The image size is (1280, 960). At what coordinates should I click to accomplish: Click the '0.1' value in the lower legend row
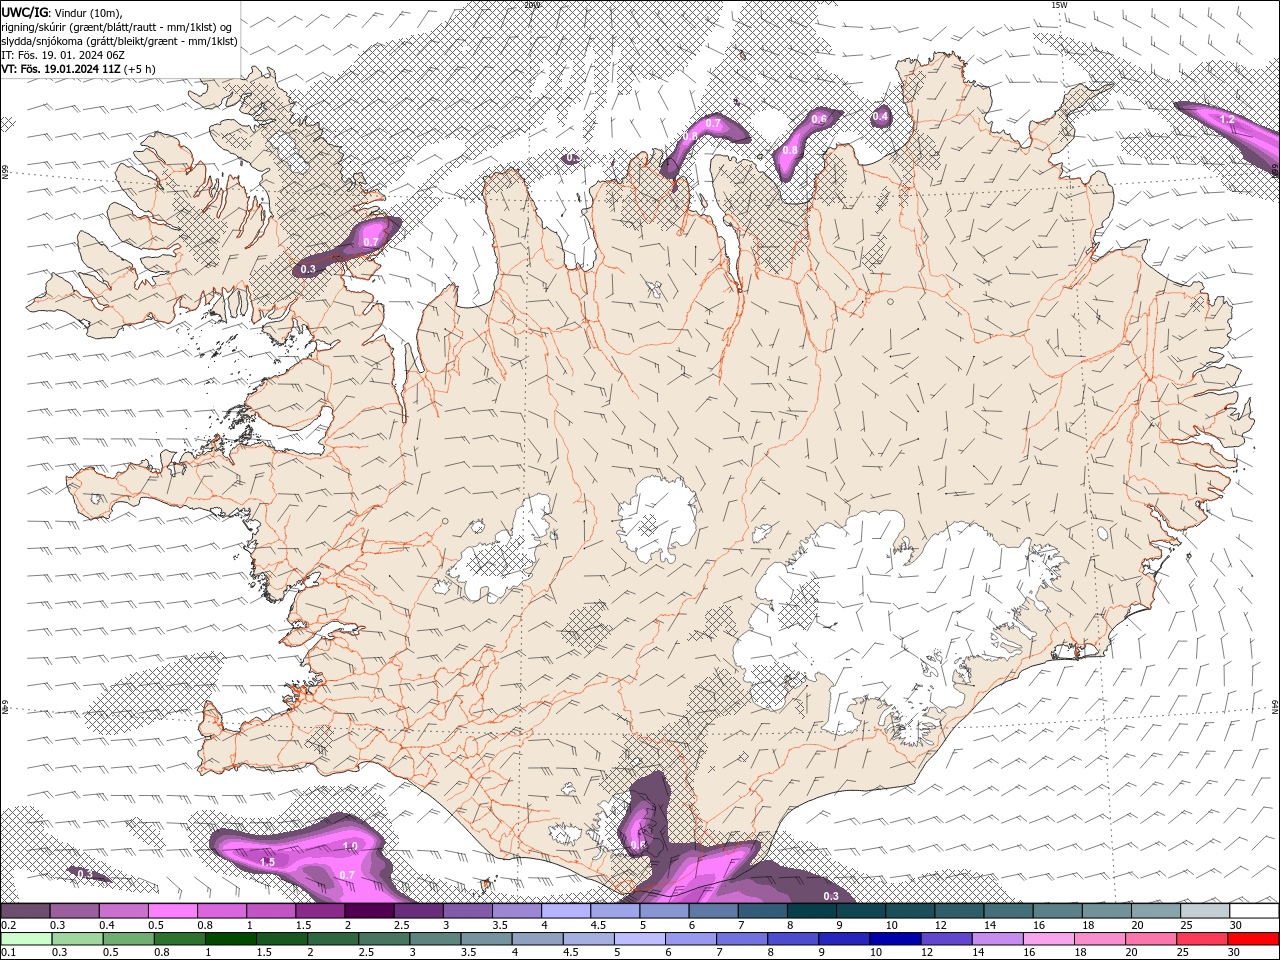[x=8, y=952]
